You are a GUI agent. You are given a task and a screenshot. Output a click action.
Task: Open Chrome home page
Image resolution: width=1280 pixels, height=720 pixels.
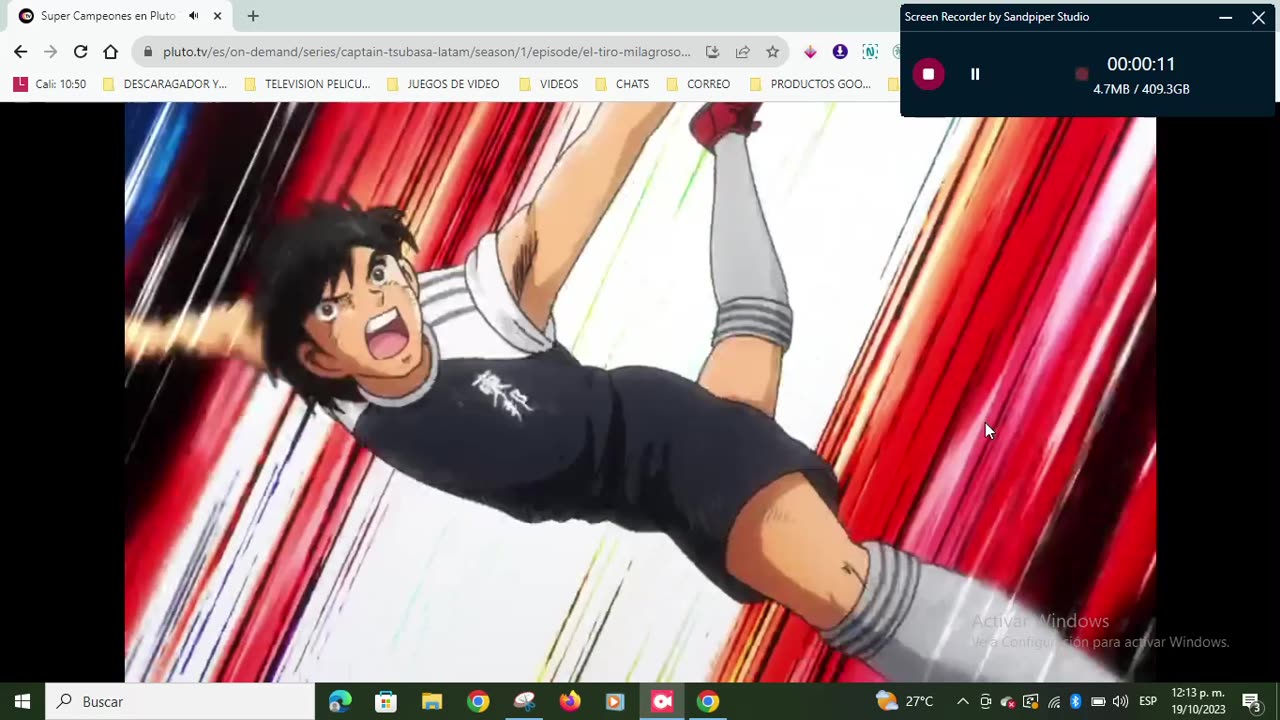110,52
